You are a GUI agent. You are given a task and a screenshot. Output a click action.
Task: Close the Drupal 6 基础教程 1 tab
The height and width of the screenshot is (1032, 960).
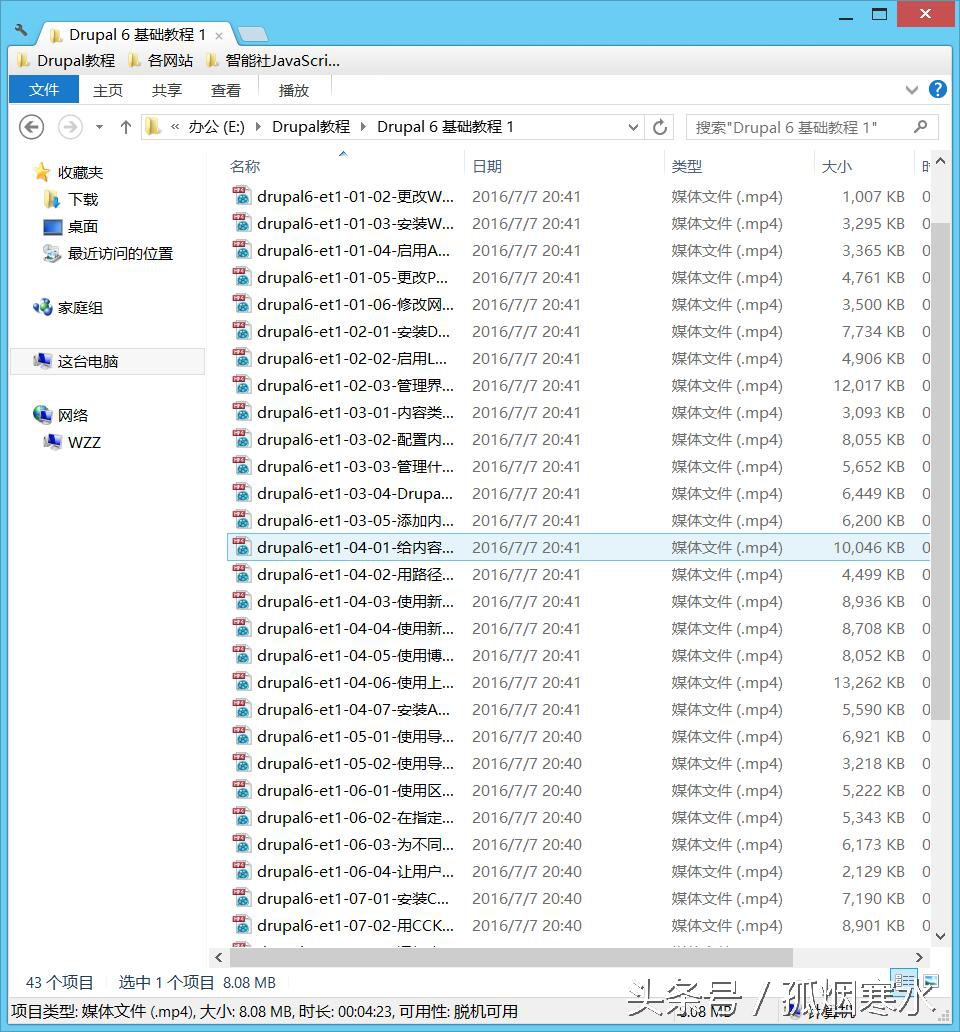click(218, 36)
